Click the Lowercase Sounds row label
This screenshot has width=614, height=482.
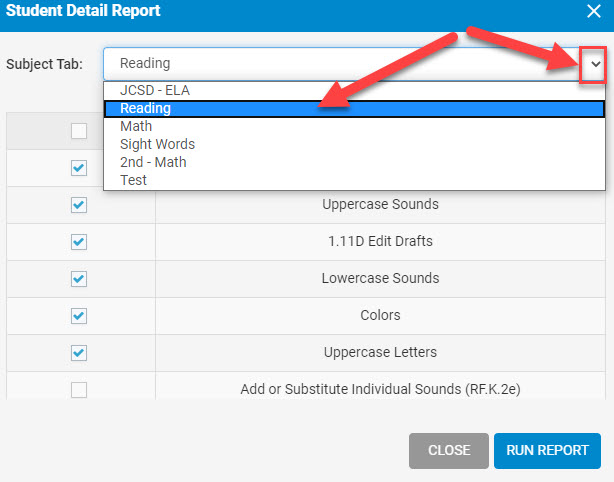(x=380, y=278)
